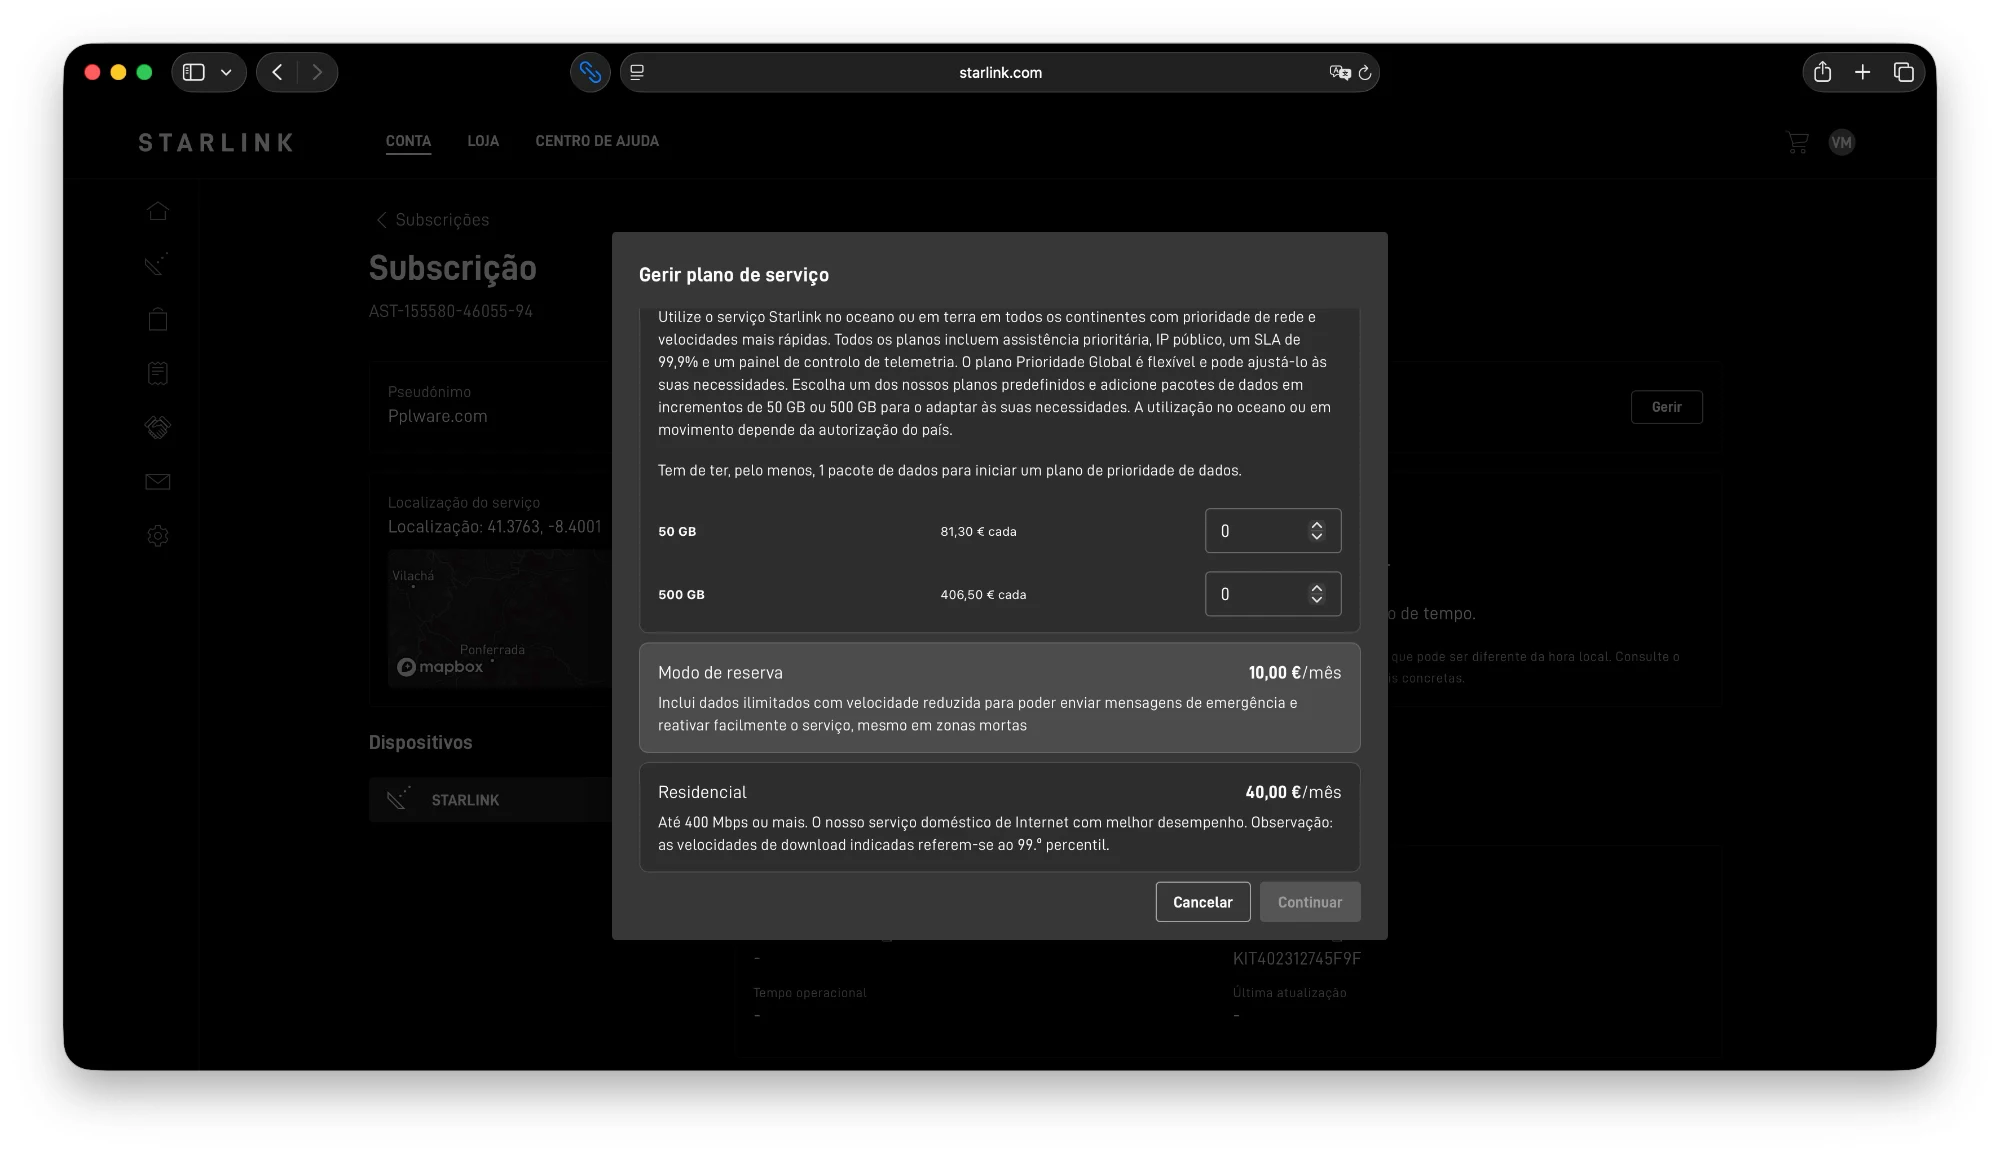
Task: Click the Localização coordinates text
Action: pyautogui.click(x=495, y=527)
